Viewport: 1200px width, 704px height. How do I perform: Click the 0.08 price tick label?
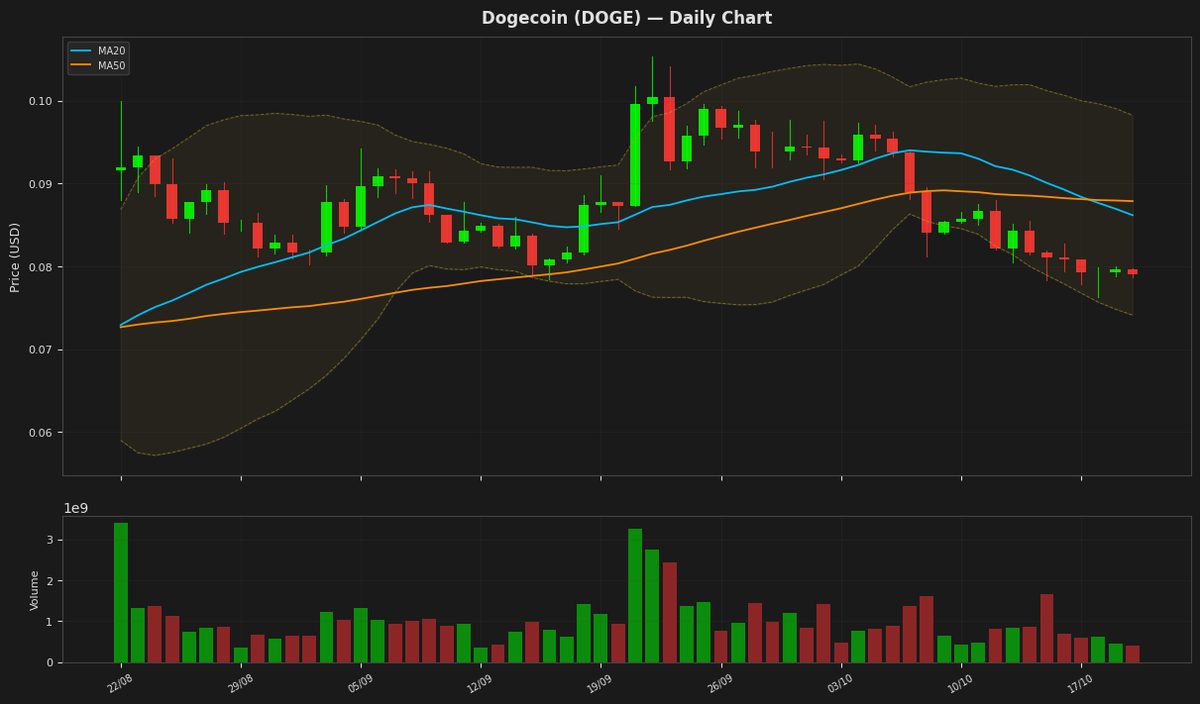[41, 267]
